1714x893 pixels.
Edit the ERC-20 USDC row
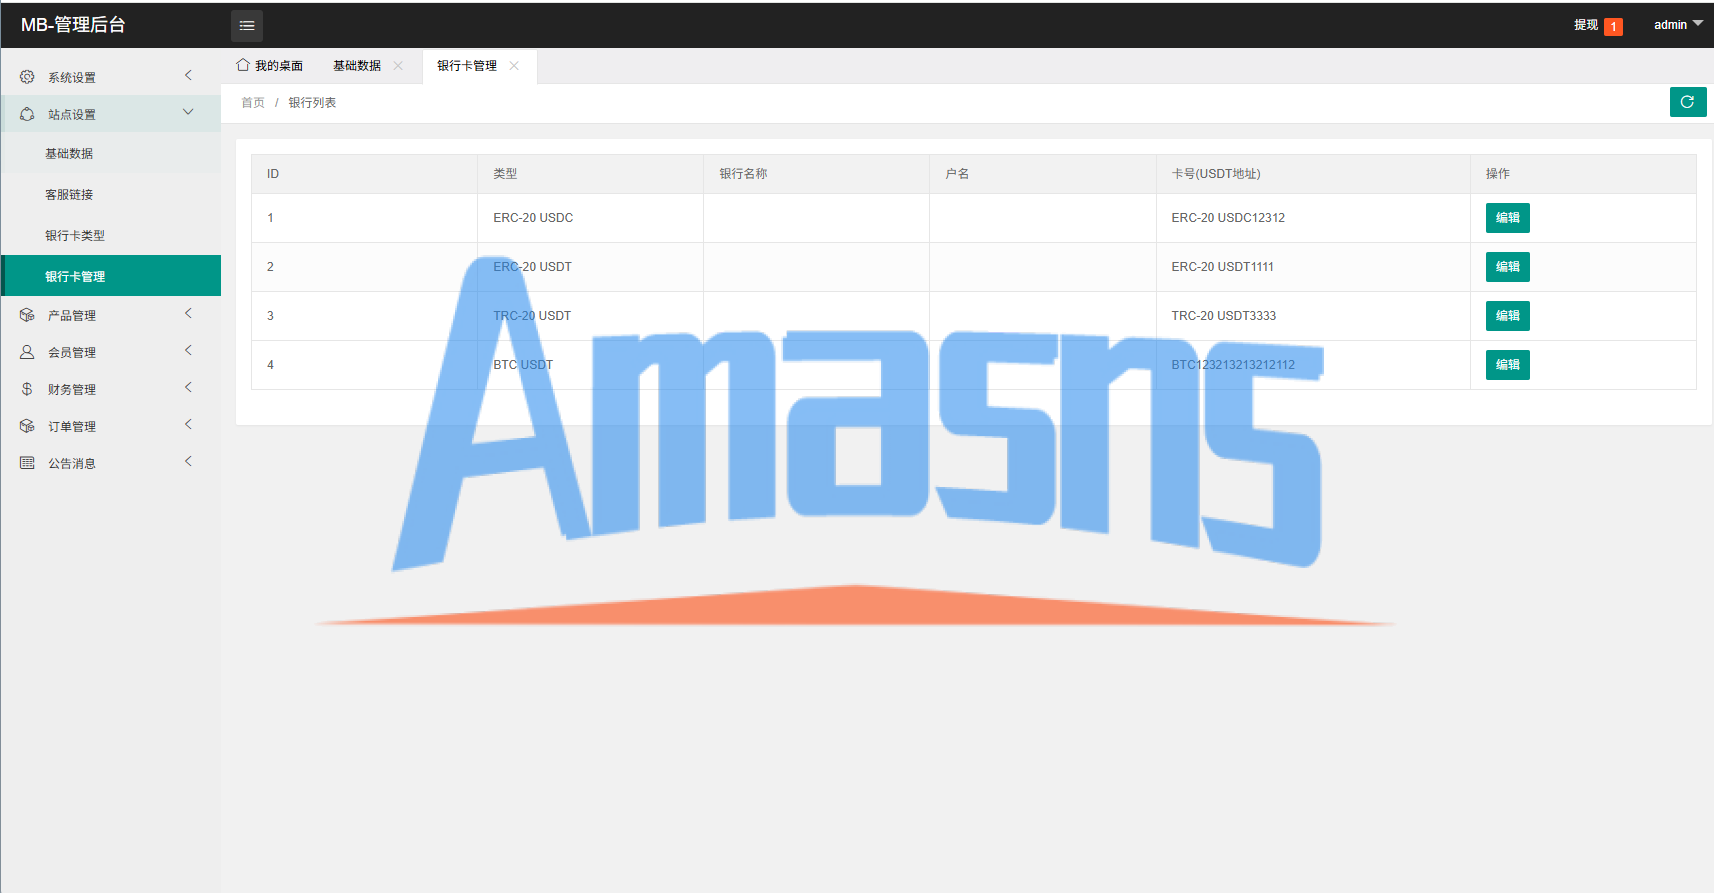pos(1508,218)
